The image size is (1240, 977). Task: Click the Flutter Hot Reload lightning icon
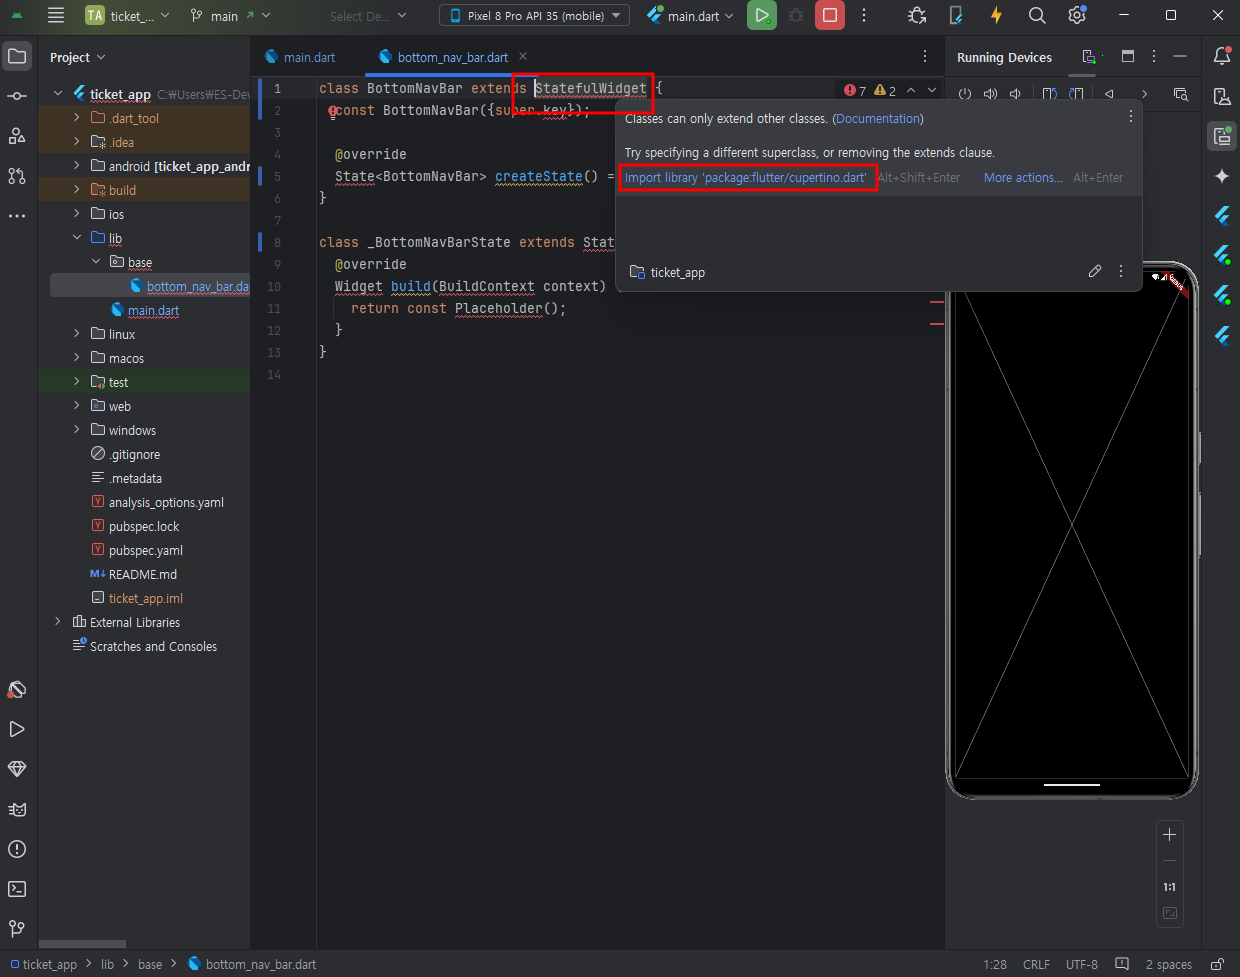tap(996, 15)
